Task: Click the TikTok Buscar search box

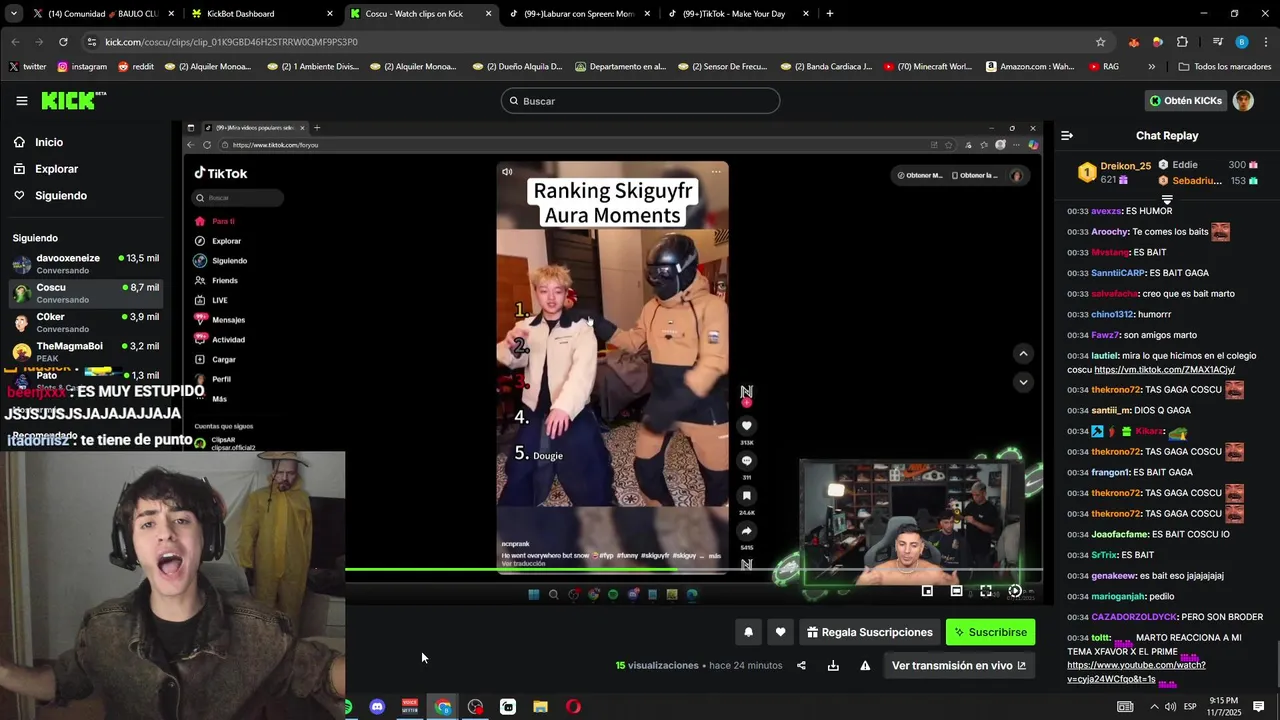Action: click(x=238, y=198)
